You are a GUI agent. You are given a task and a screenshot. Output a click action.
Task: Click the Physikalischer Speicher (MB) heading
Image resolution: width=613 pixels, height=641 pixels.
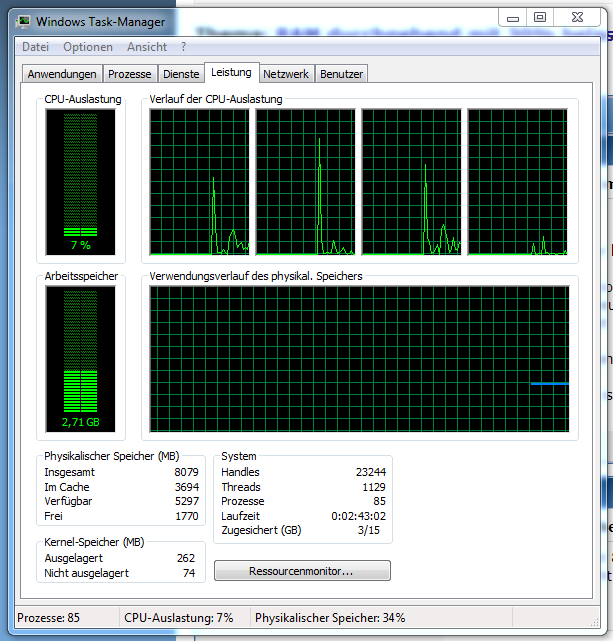pos(112,456)
